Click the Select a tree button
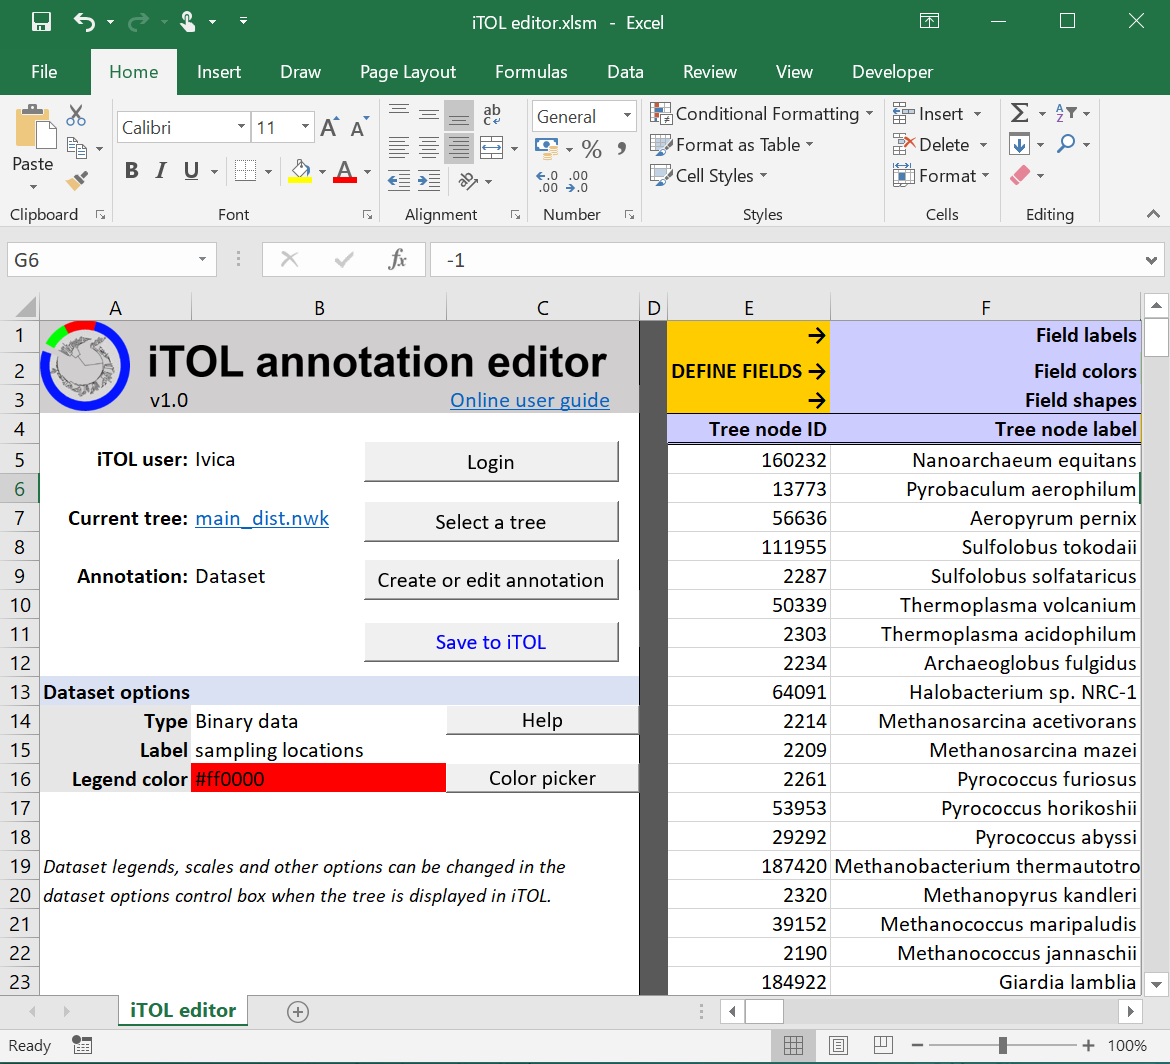Viewport: 1170px width, 1064px height. point(491,522)
